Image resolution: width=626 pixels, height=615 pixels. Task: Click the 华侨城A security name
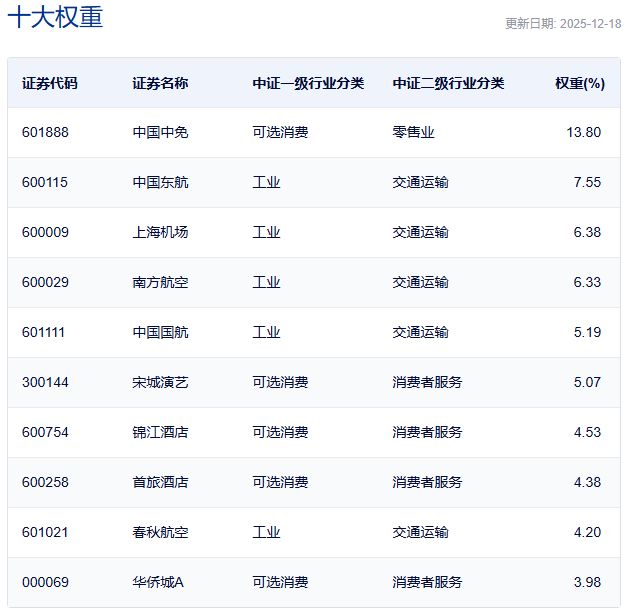(158, 582)
